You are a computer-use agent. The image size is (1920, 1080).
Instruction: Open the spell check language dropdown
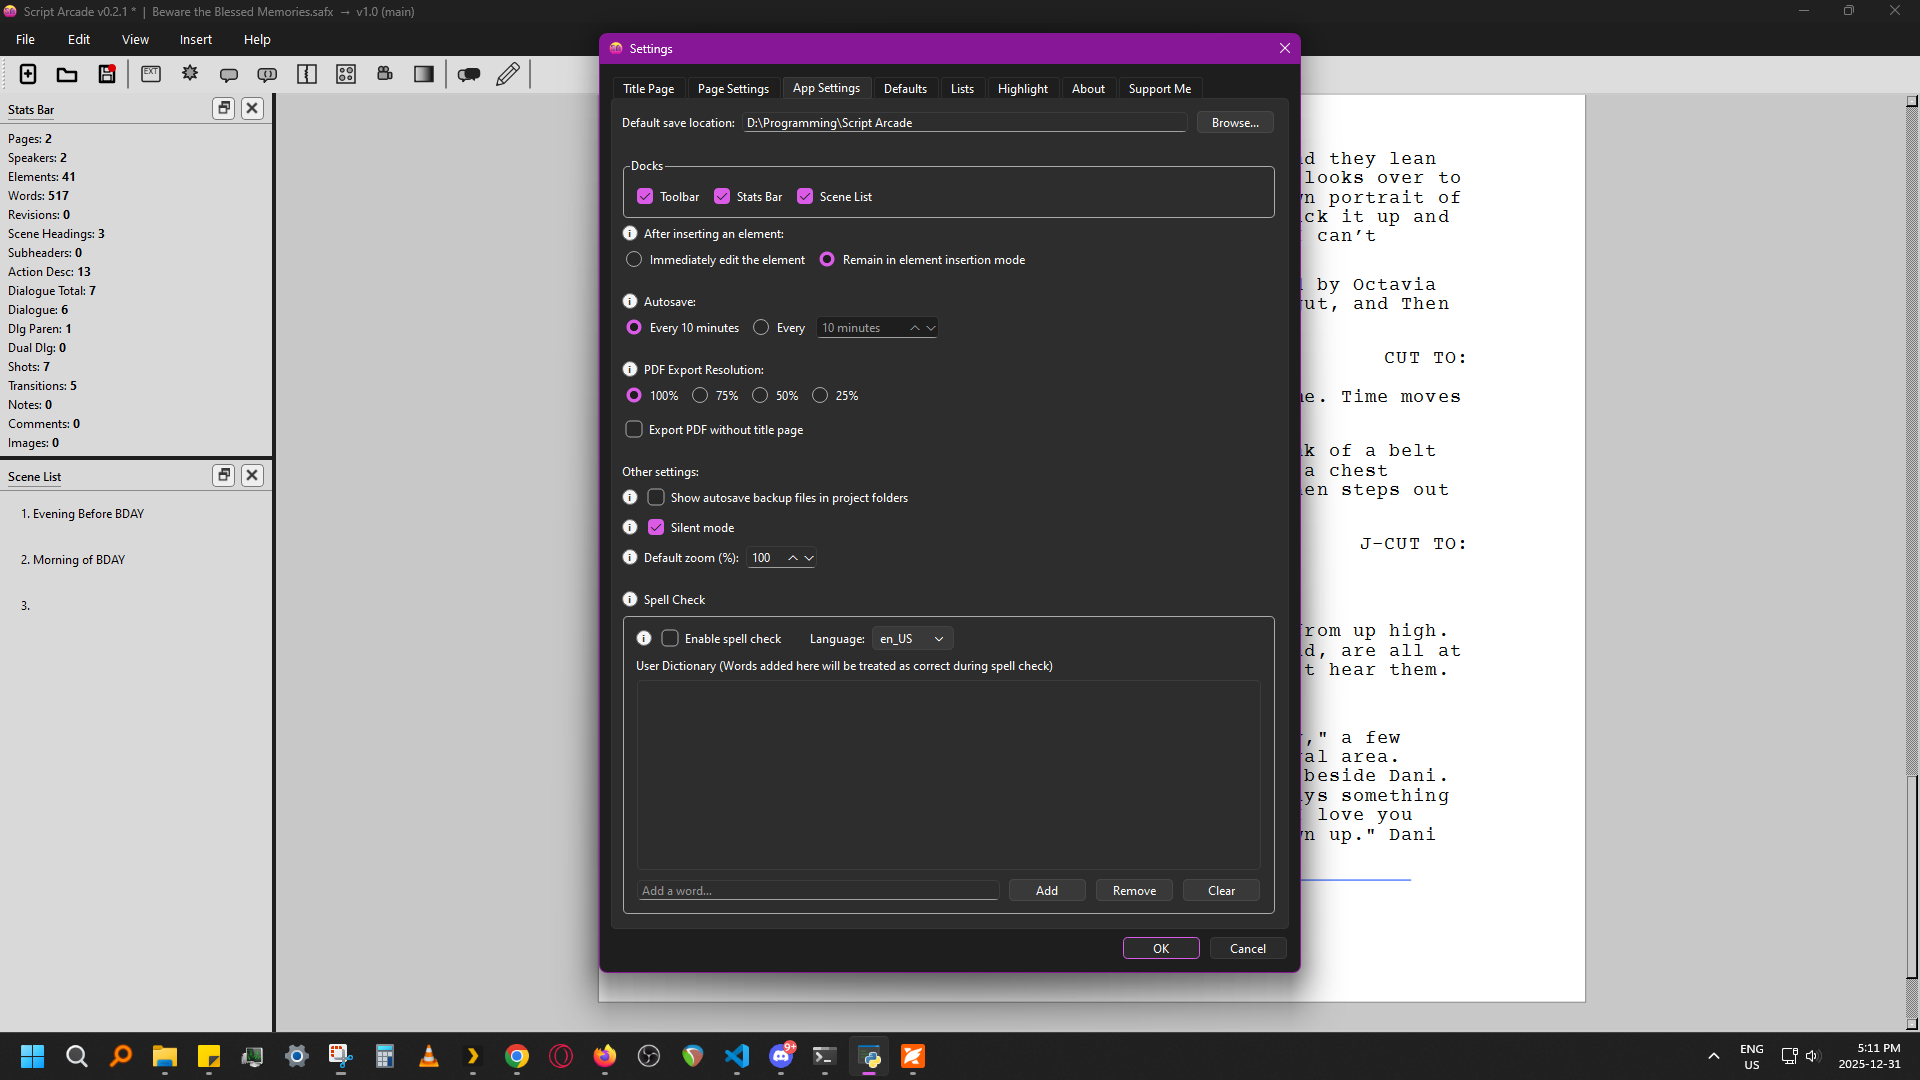(x=912, y=638)
